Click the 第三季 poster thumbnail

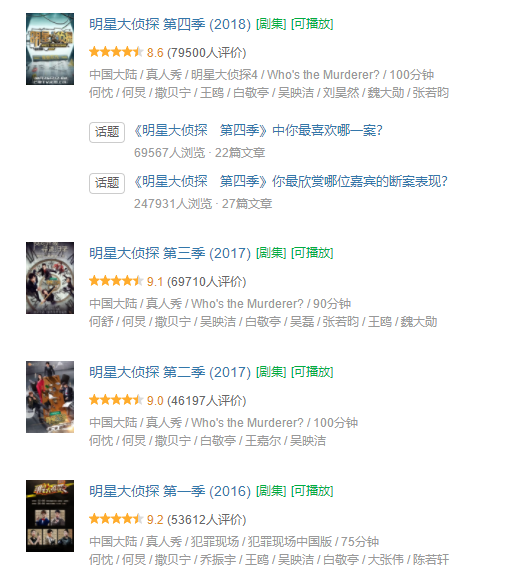(x=50, y=278)
